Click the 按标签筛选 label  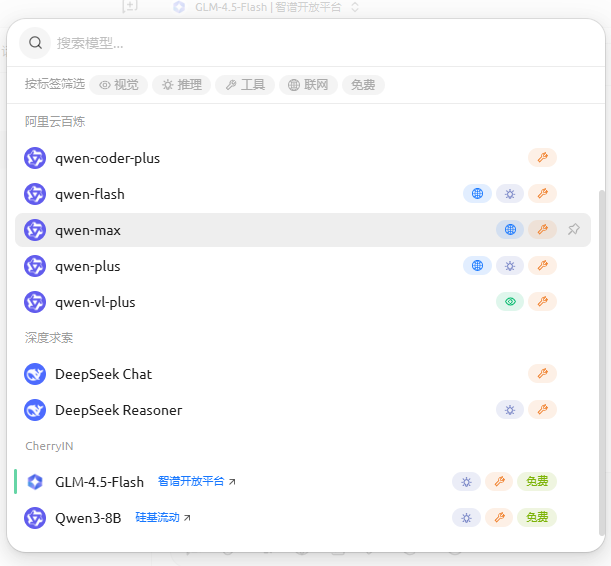[55, 84]
